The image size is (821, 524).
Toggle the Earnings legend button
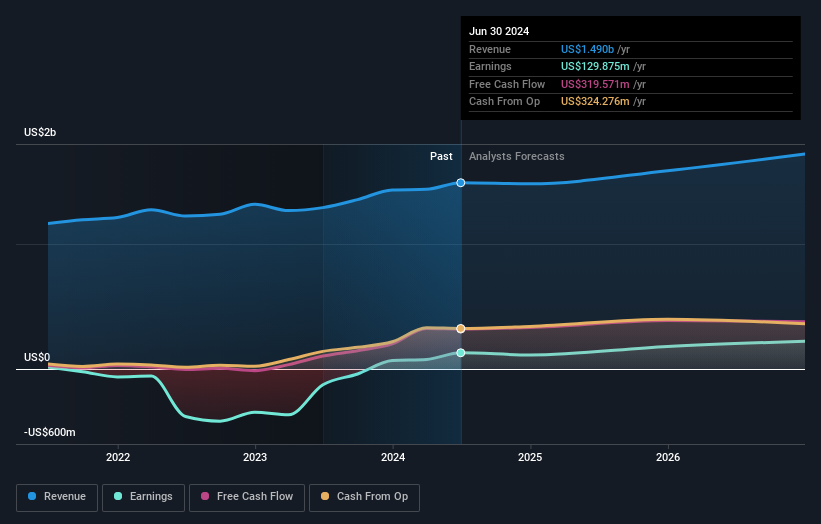(x=143, y=497)
